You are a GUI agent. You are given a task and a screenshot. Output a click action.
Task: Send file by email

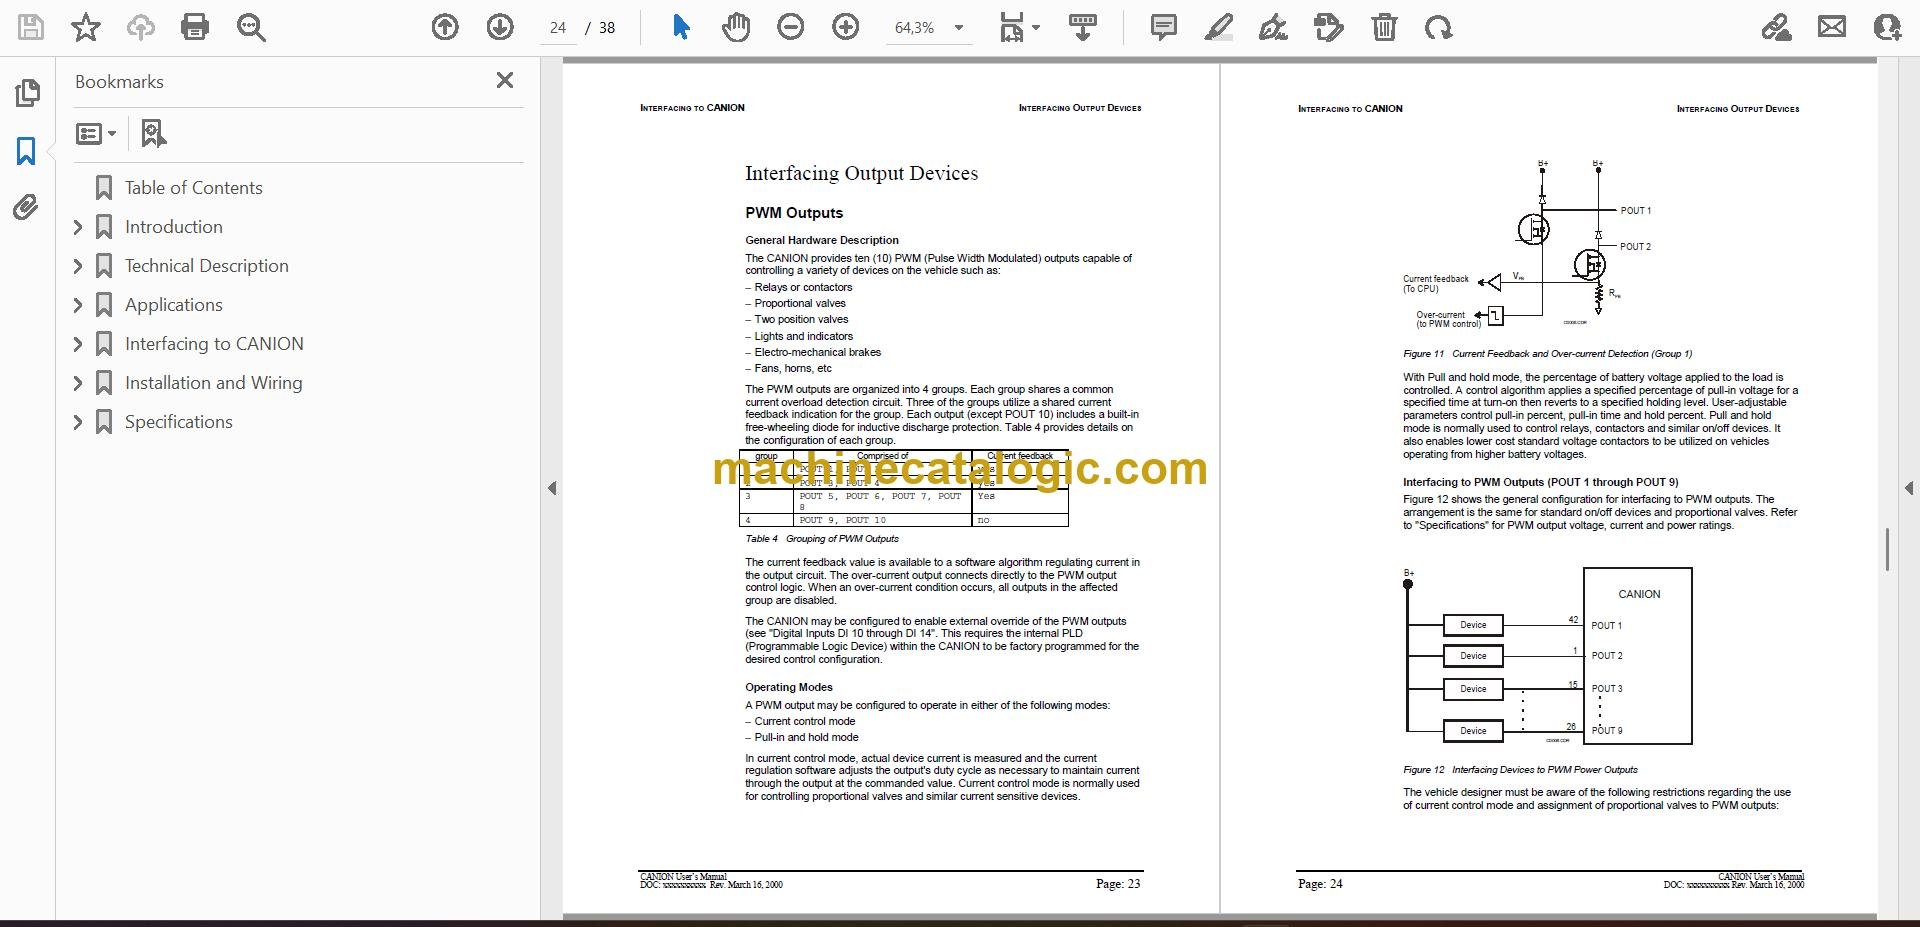click(x=1832, y=27)
